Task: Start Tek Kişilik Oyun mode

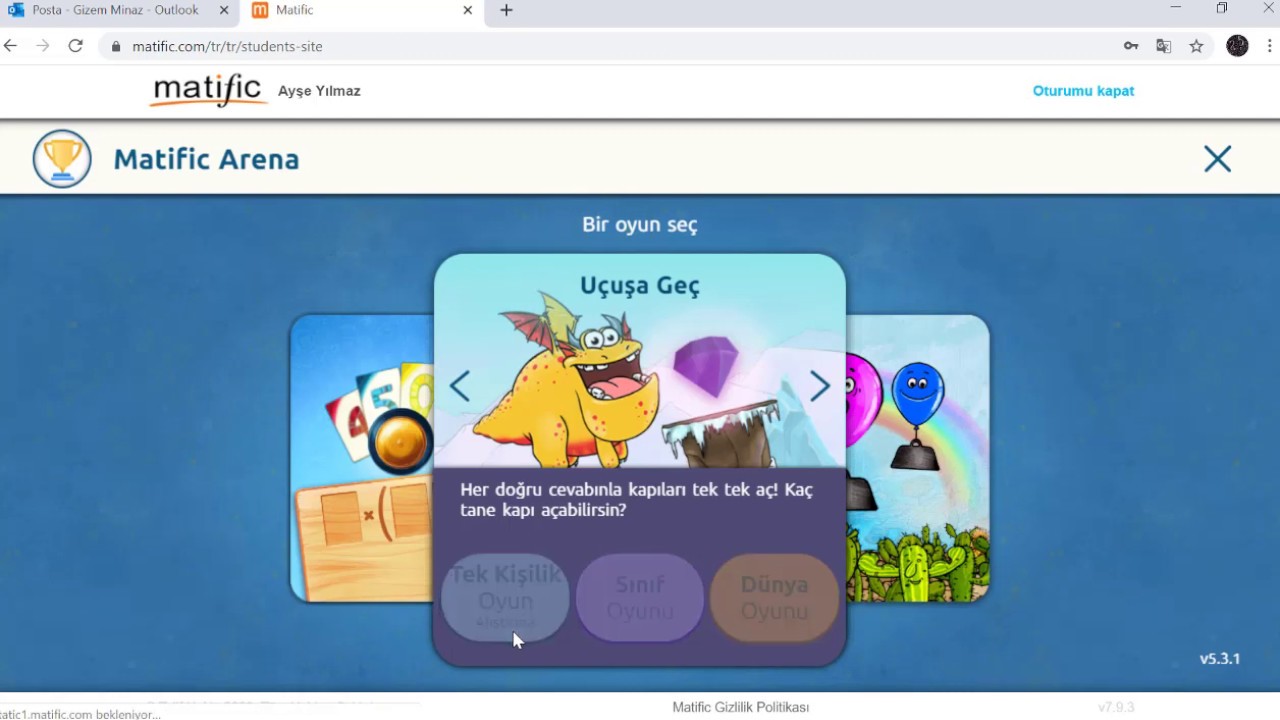Action: [x=505, y=598]
